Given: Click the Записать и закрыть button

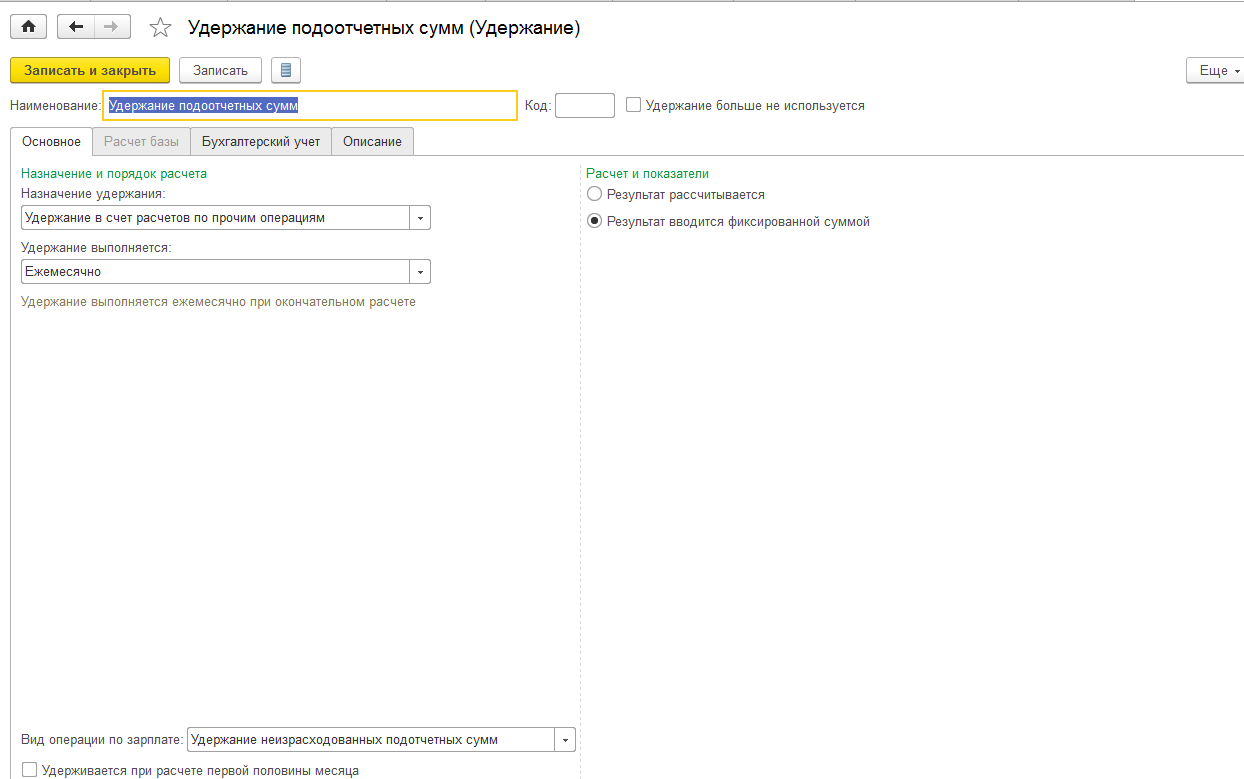Looking at the screenshot, I should [x=90, y=70].
